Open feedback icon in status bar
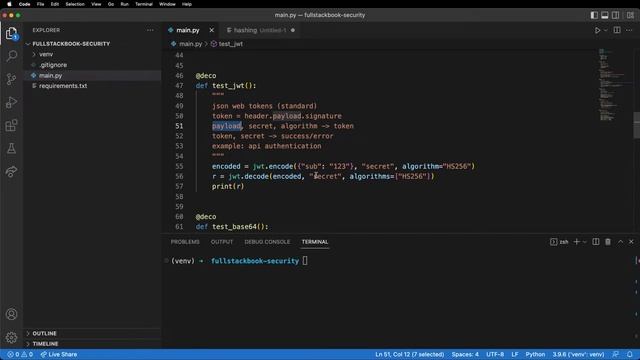Screen dimensions: 640x360 tap(616, 354)
